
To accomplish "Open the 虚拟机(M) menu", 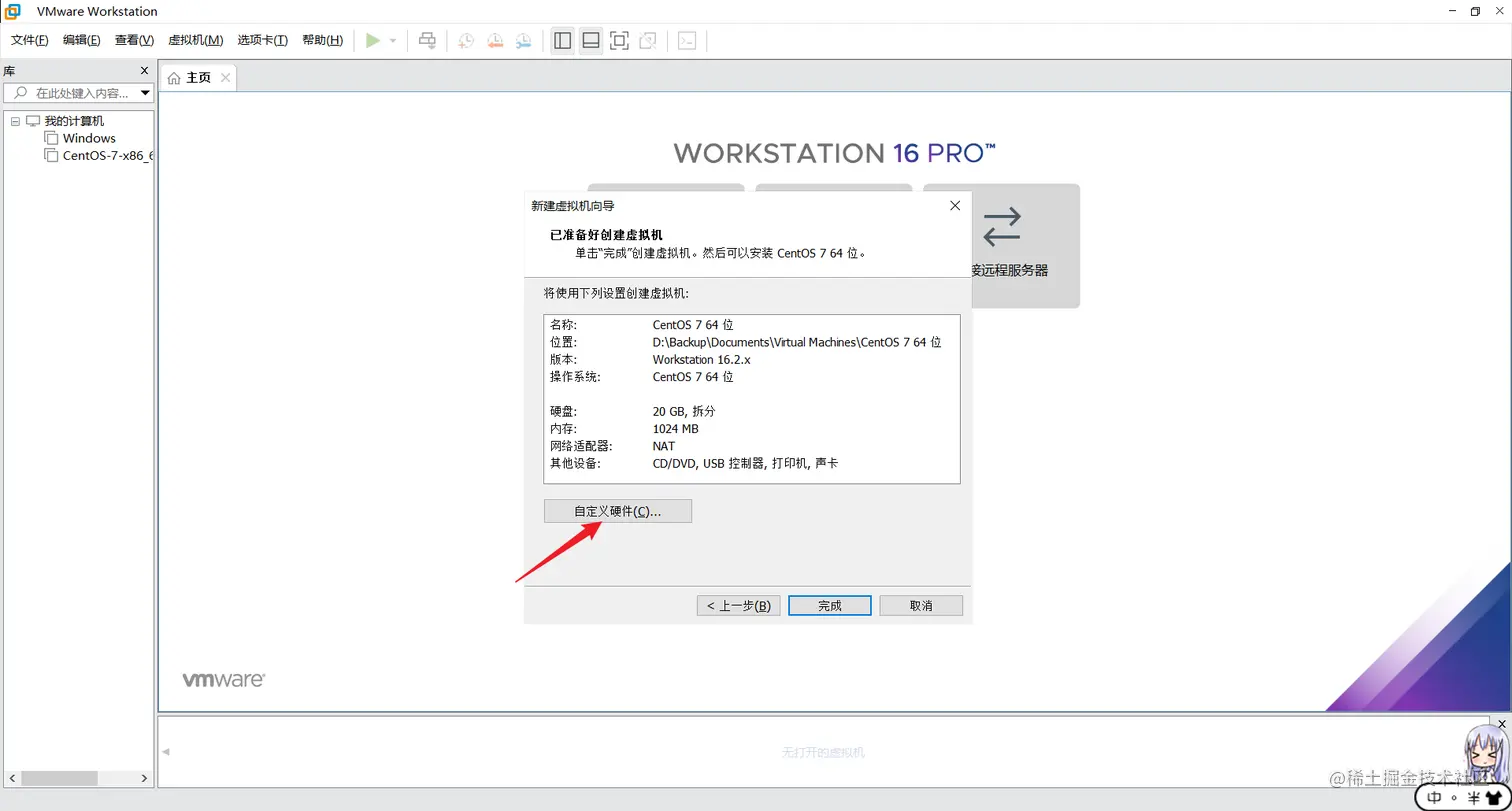I will tap(195, 40).
